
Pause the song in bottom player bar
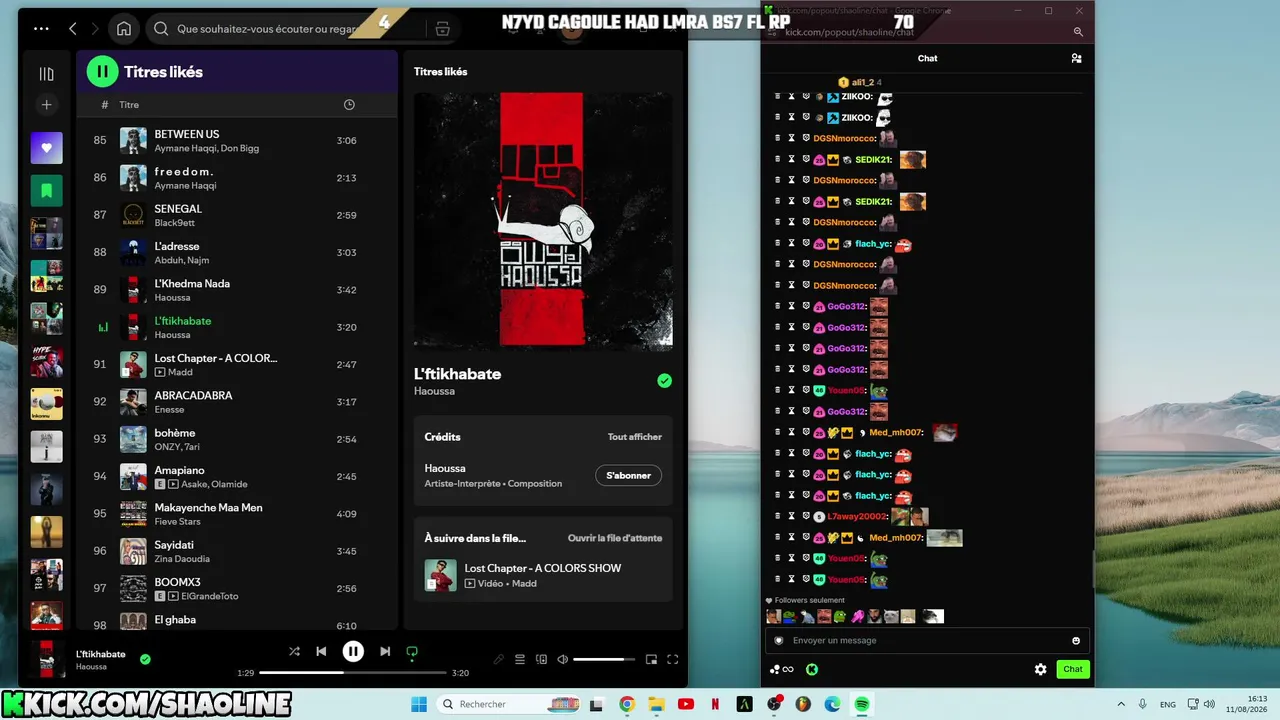pyautogui.click(x=353, y=651)
